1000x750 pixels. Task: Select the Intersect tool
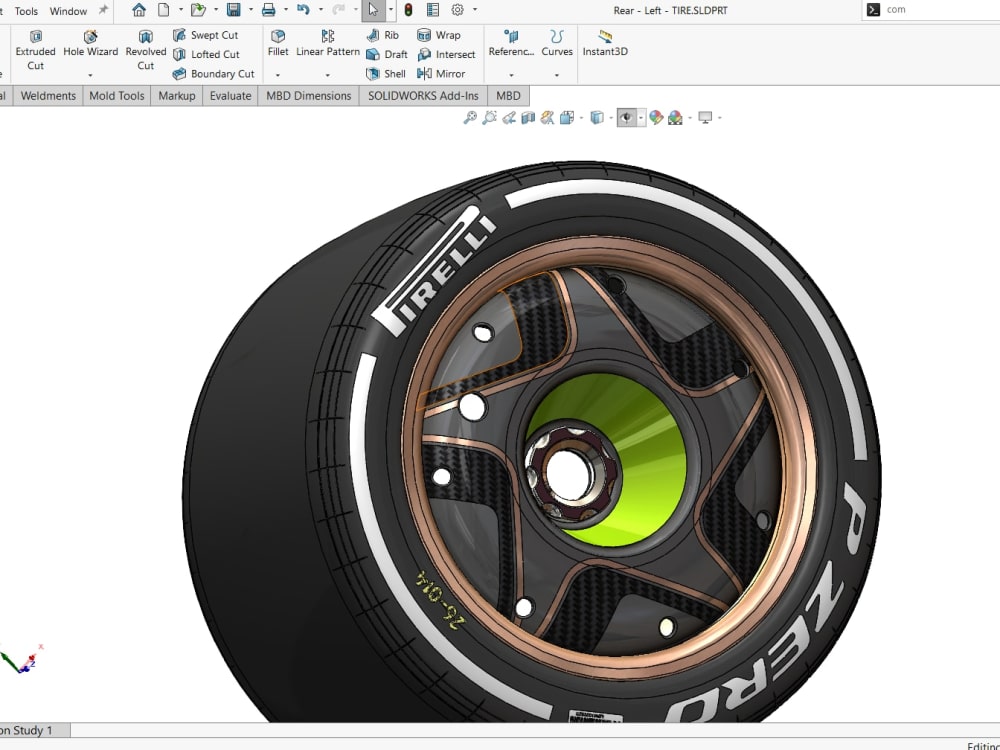tap(446, 55)
